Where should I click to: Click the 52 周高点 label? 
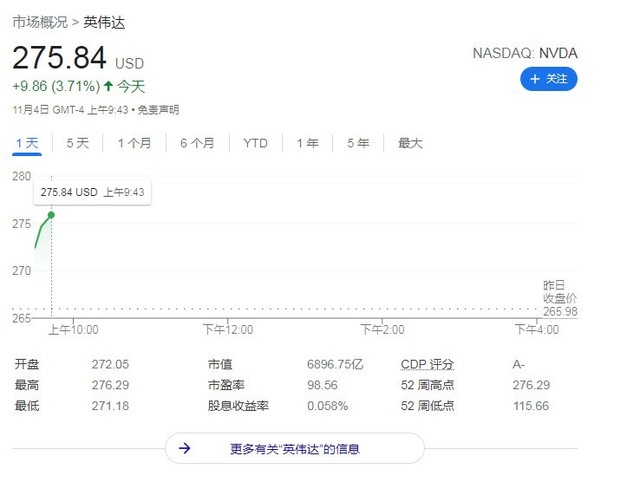point(427,385)
